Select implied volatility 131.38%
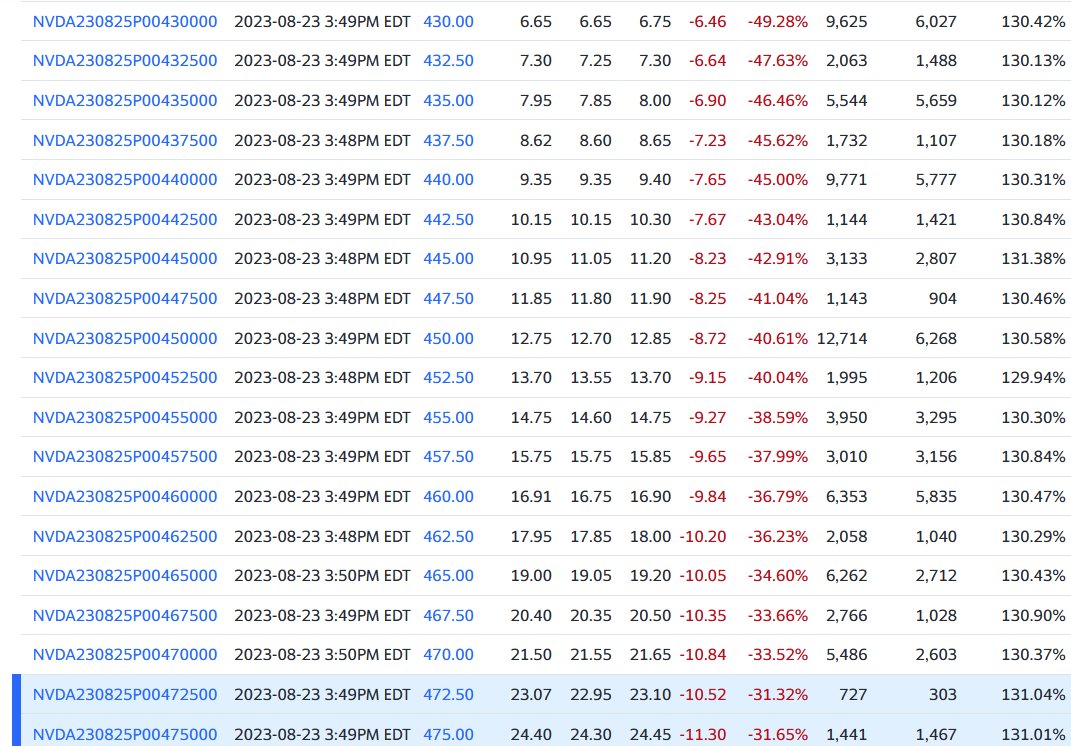Viewport: 1071px width, 746px height. pyautogui.click(x=1033, y=259)
